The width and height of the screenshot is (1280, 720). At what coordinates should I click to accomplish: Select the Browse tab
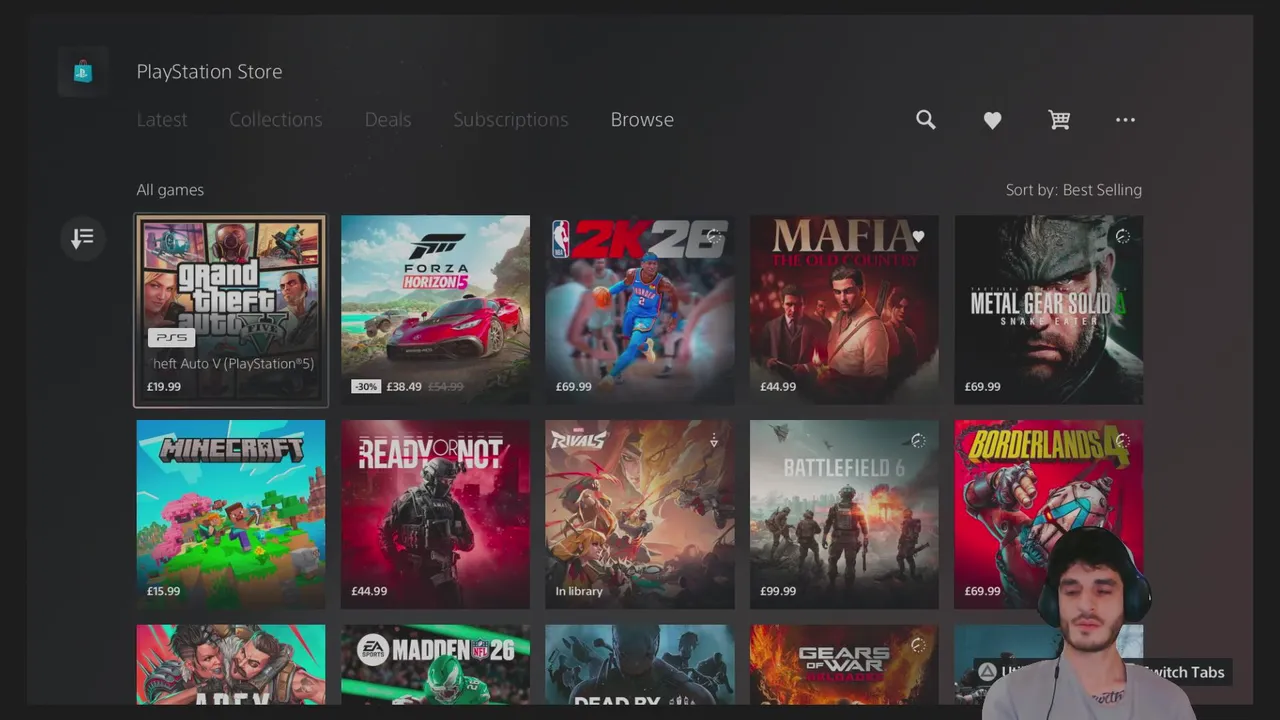[x=642, y=119]
